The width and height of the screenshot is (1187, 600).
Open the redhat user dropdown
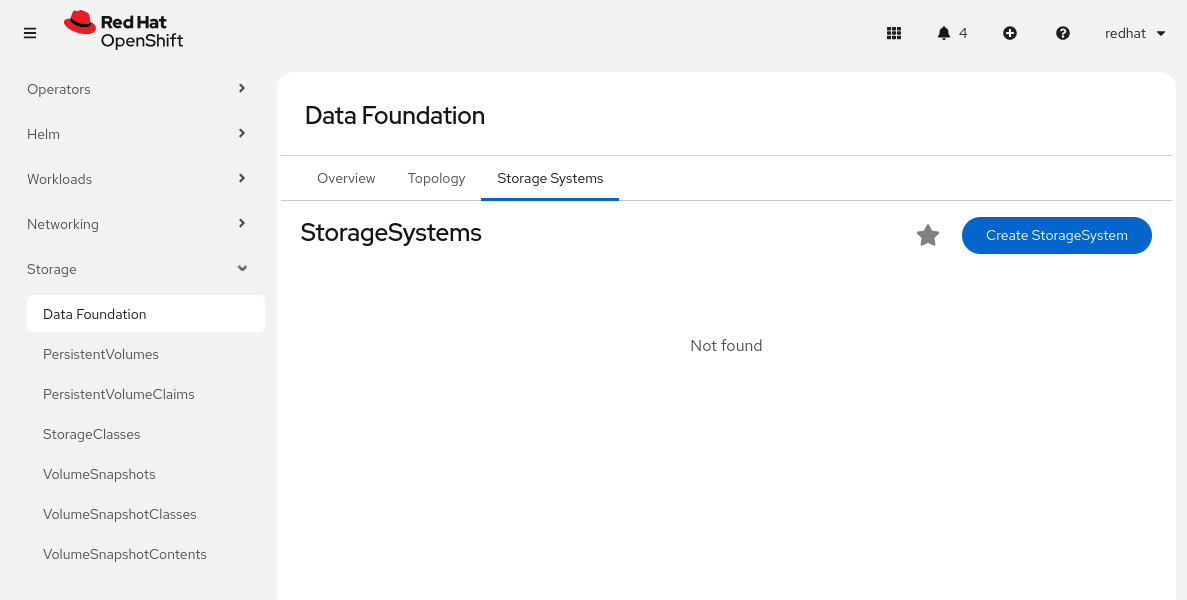[x=1135, y=33]
